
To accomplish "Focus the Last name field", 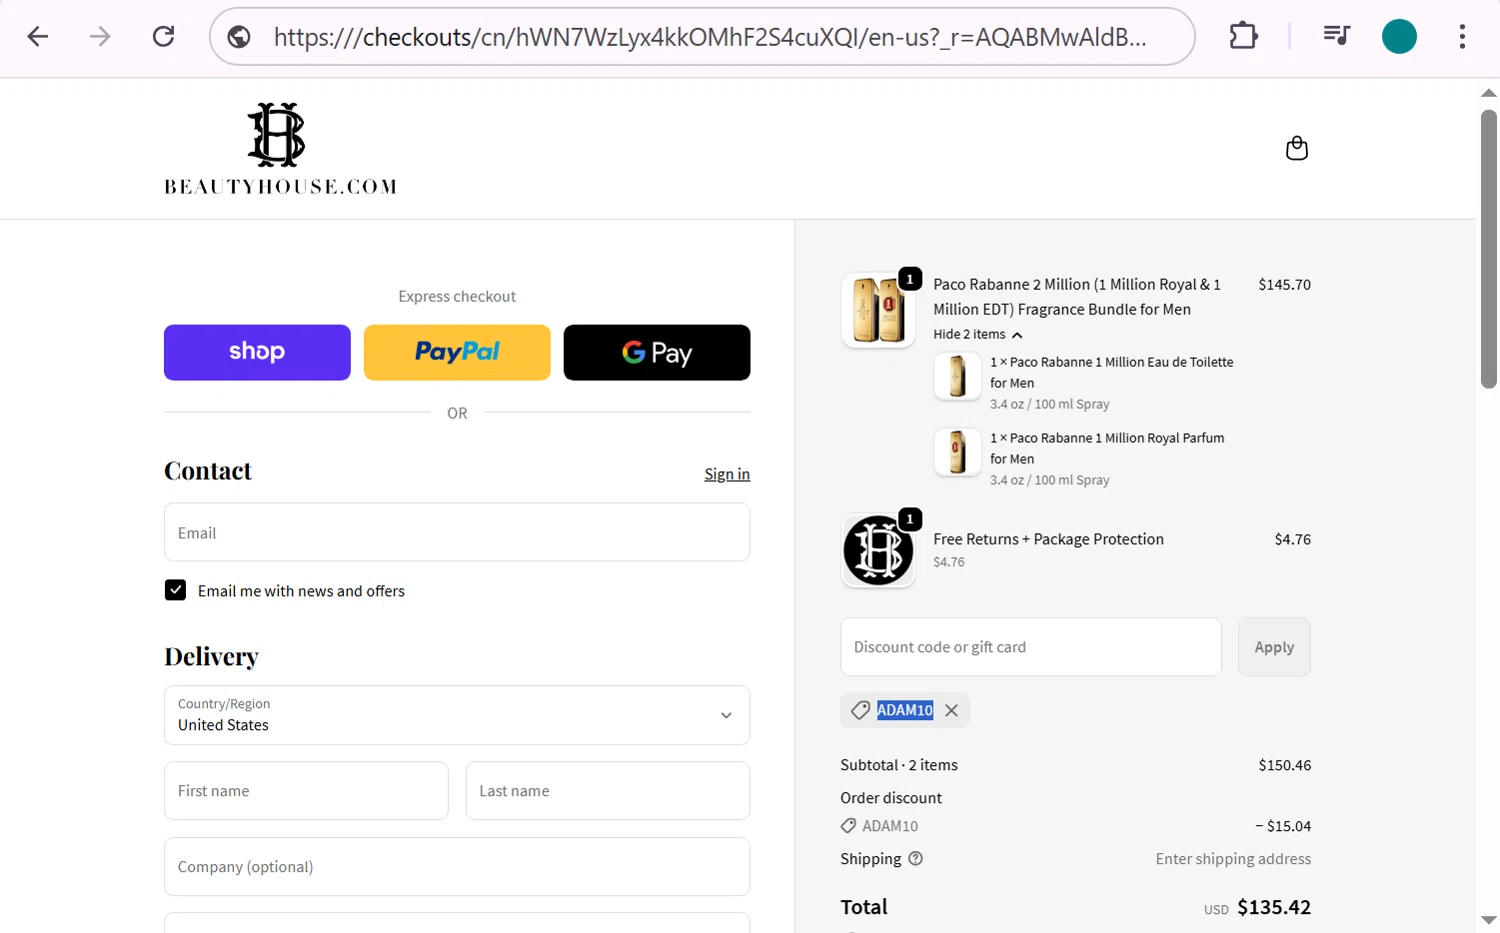I will click(x=608, y=791).
